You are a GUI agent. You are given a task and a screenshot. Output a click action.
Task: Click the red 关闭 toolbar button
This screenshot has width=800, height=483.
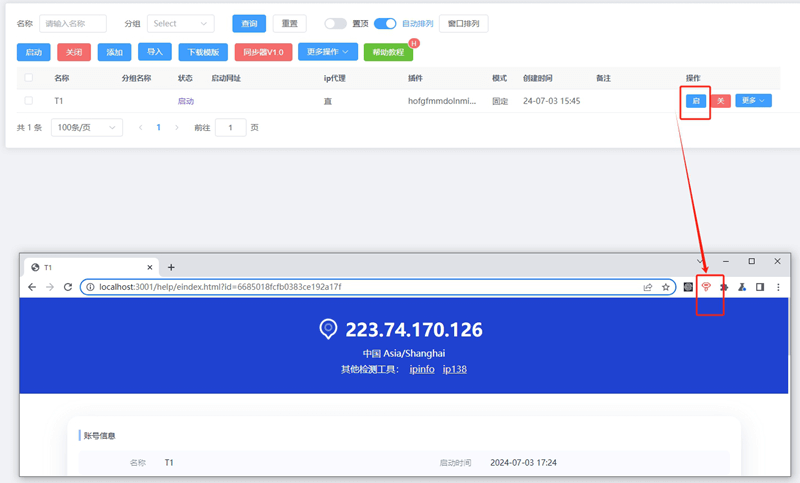tap(74, 52)
